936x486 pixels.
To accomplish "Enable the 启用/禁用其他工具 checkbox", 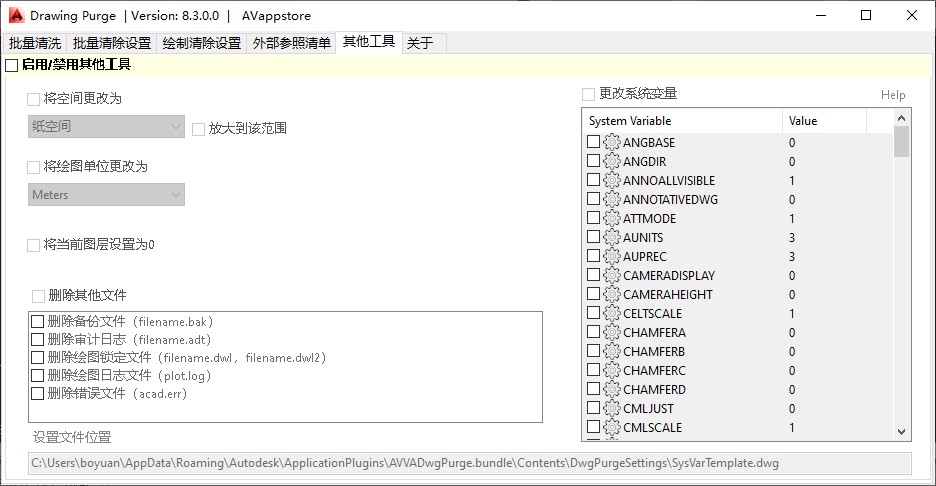I will [11, 66].
